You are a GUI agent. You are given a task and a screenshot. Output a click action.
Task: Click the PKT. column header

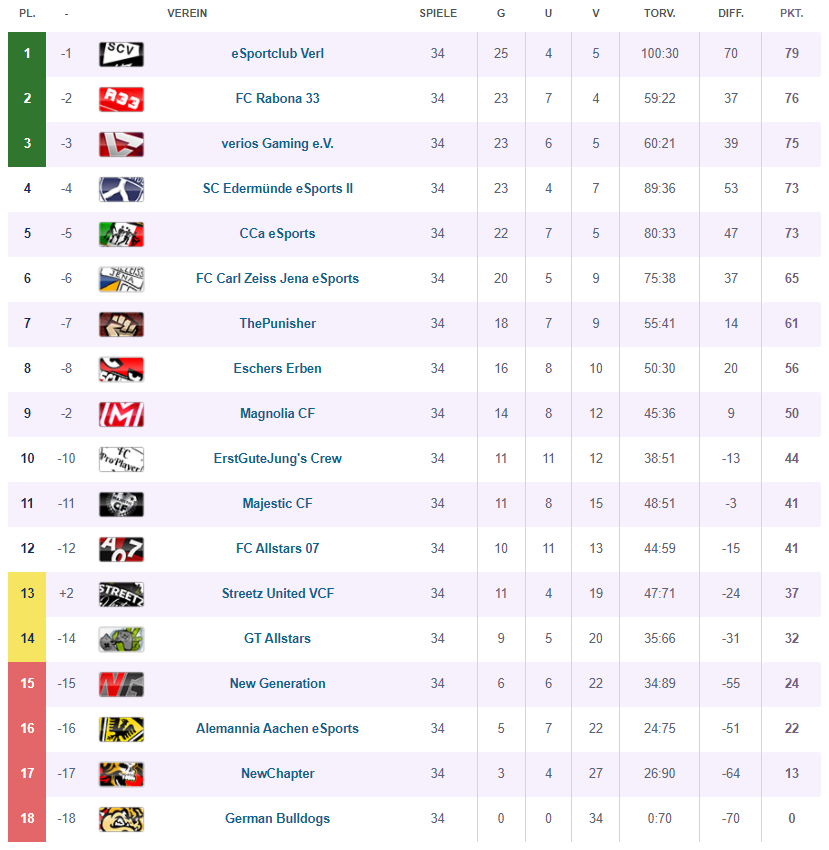[x=792, y=13]
